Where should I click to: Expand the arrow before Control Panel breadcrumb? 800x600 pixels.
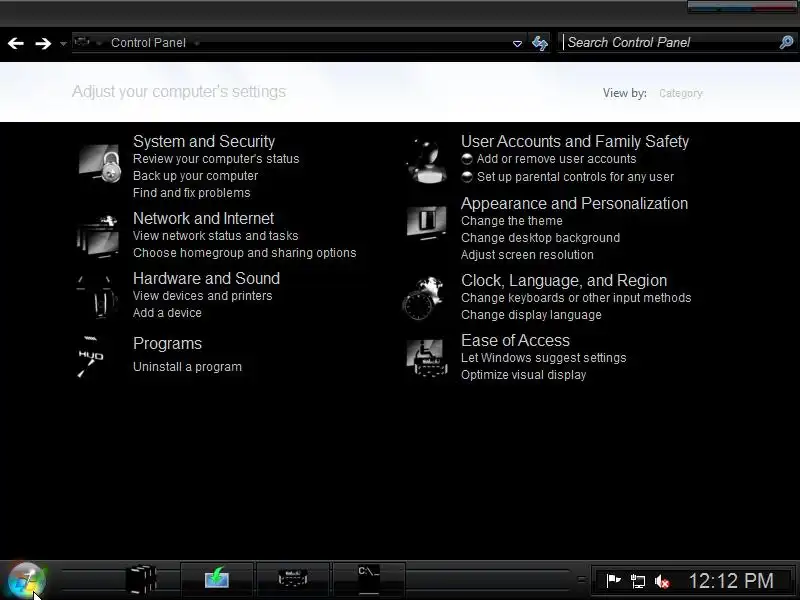pos(99,43)
